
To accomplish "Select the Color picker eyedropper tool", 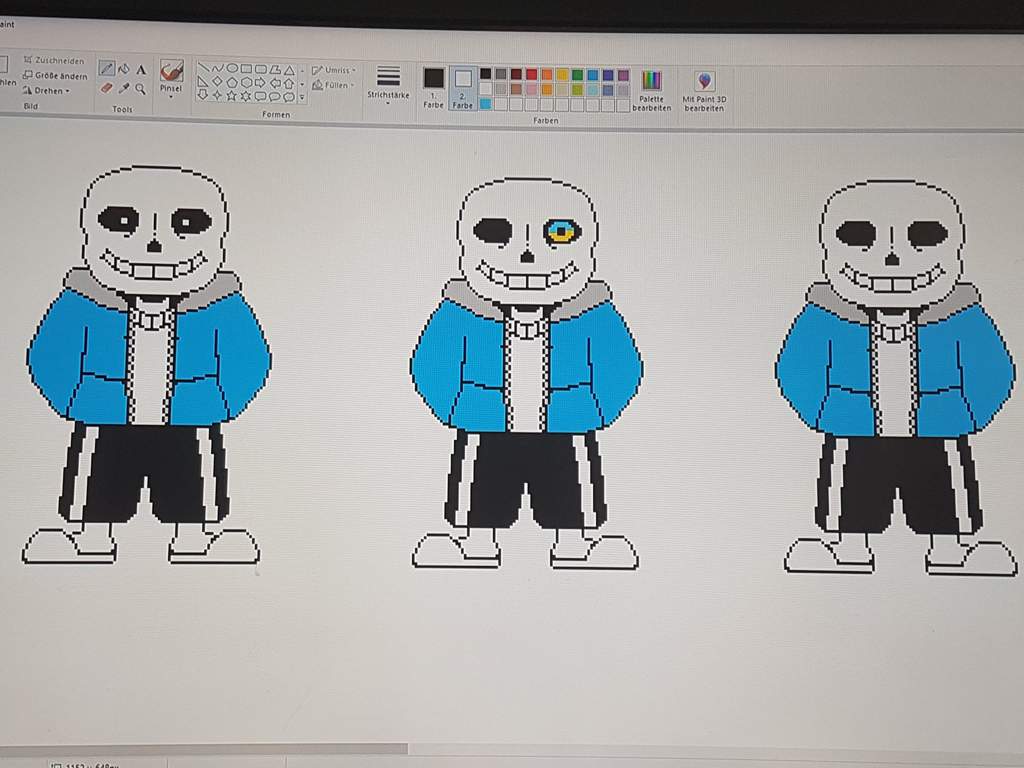I will tap(124, 88).
